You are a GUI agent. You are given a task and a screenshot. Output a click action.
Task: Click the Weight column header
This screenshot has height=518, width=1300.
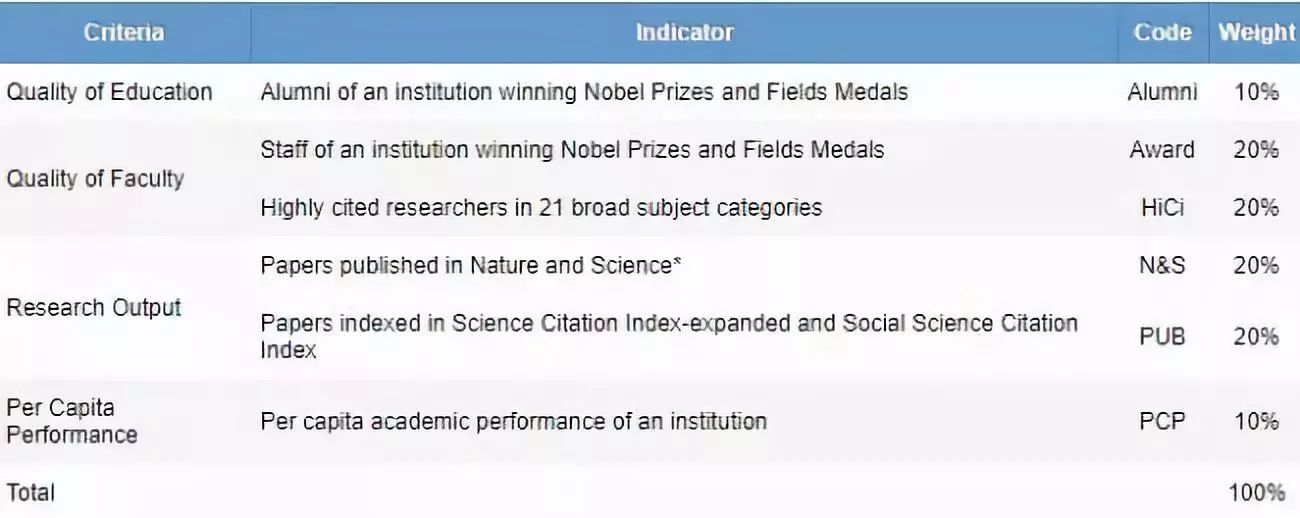pyautogui.click(x=1256, y=32)
